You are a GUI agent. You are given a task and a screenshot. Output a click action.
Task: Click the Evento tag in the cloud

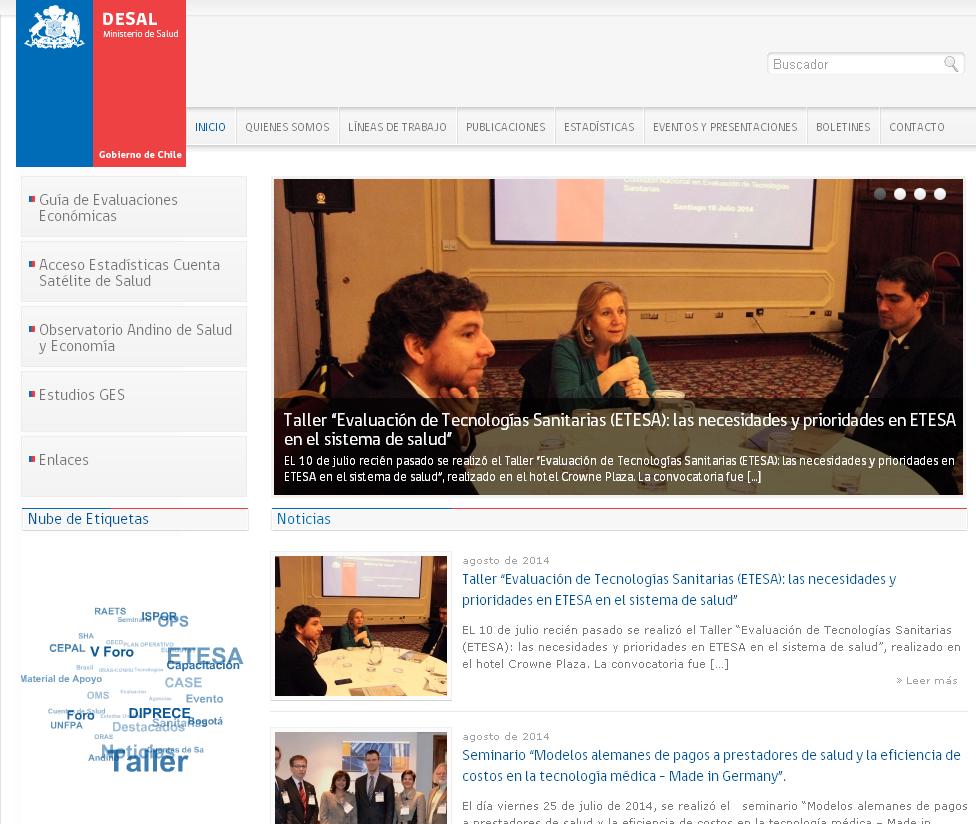coord(204,698)
